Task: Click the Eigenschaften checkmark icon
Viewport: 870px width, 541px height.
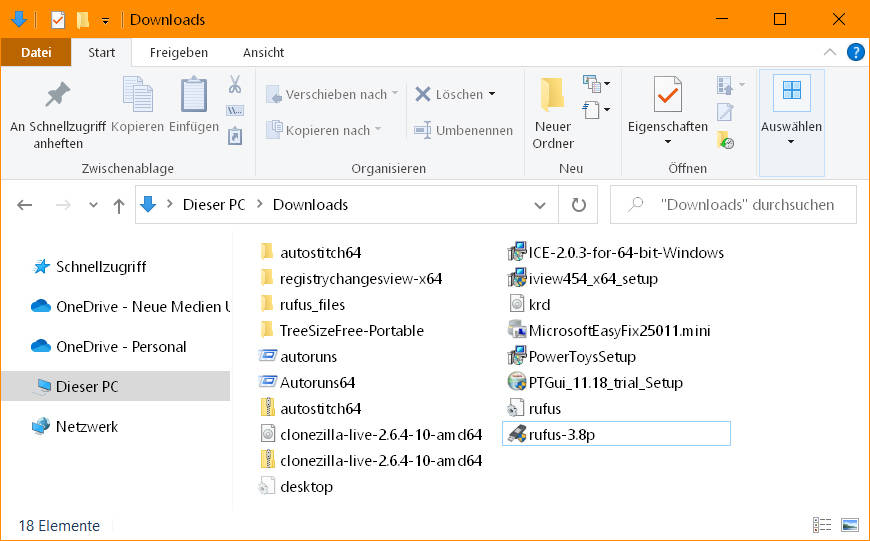Action: pos(667,94)
